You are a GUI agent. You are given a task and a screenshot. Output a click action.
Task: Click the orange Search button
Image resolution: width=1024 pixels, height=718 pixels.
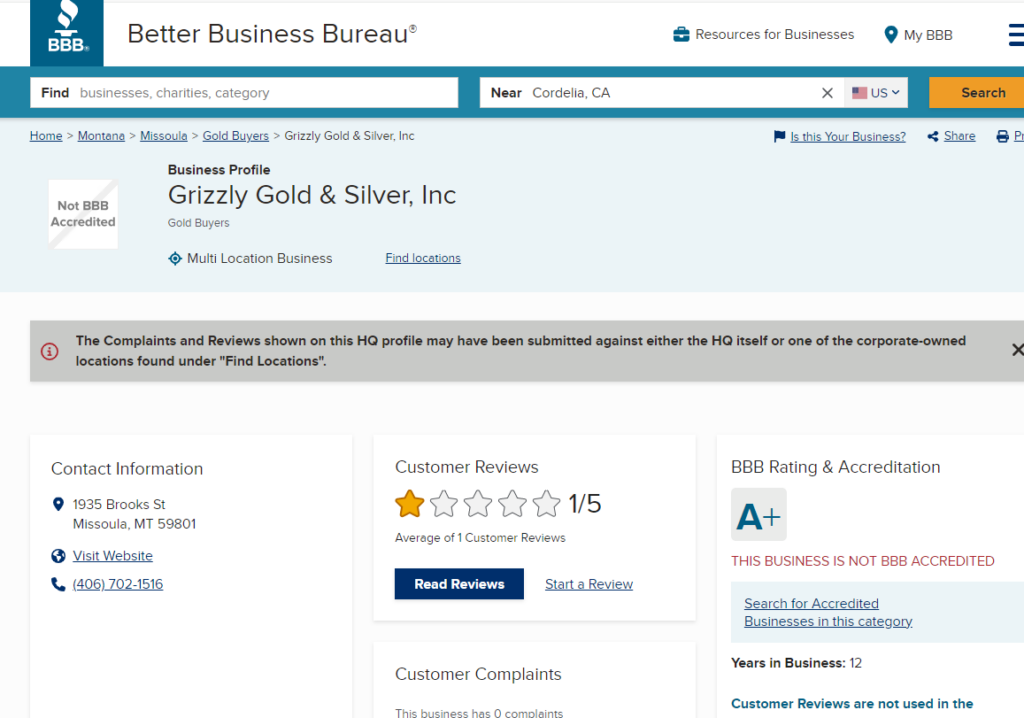coord(977,93)
